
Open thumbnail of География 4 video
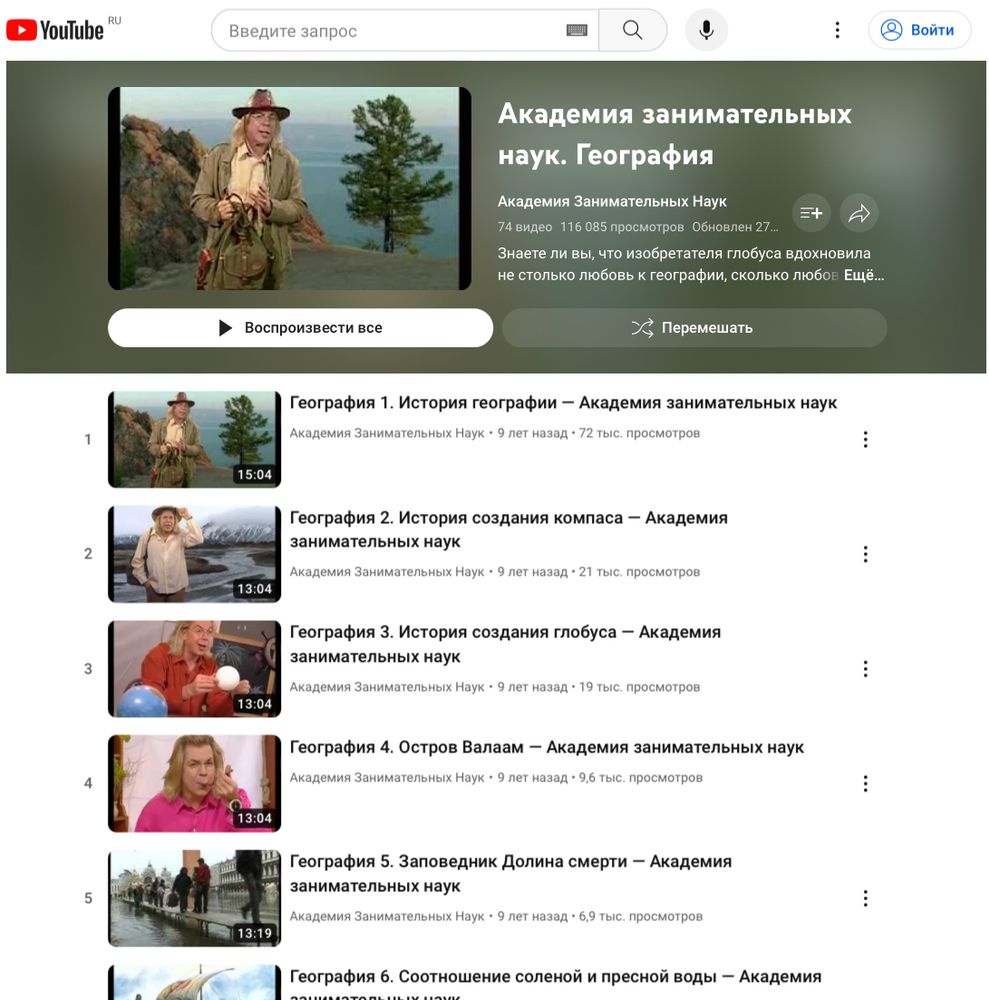click(194, 784)
